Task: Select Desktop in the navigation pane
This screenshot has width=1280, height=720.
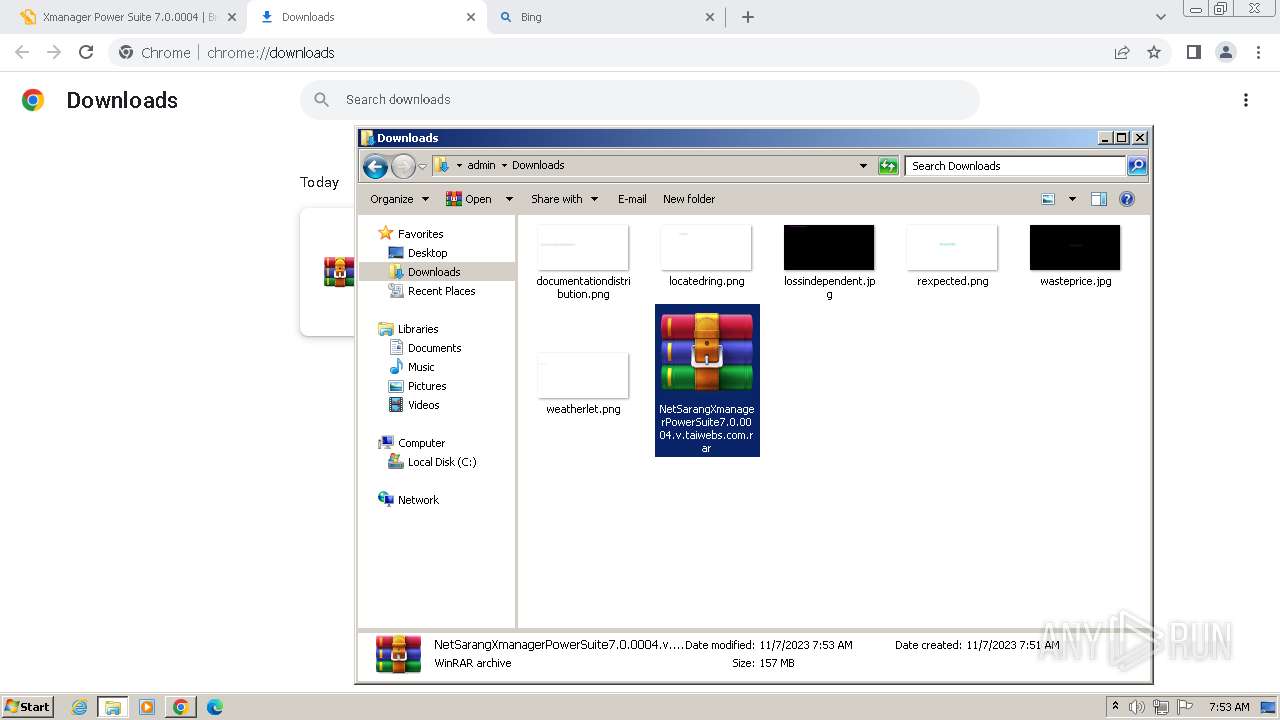Action: tap(427, 253)
